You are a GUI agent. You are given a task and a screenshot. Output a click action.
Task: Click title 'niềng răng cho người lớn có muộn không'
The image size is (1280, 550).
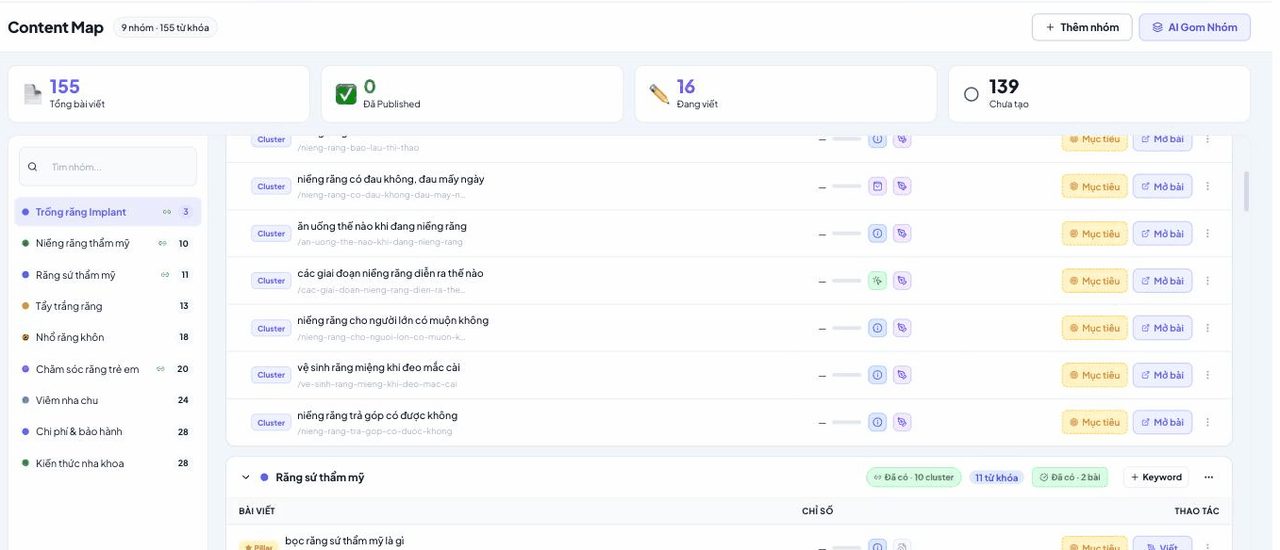(393, 320)
